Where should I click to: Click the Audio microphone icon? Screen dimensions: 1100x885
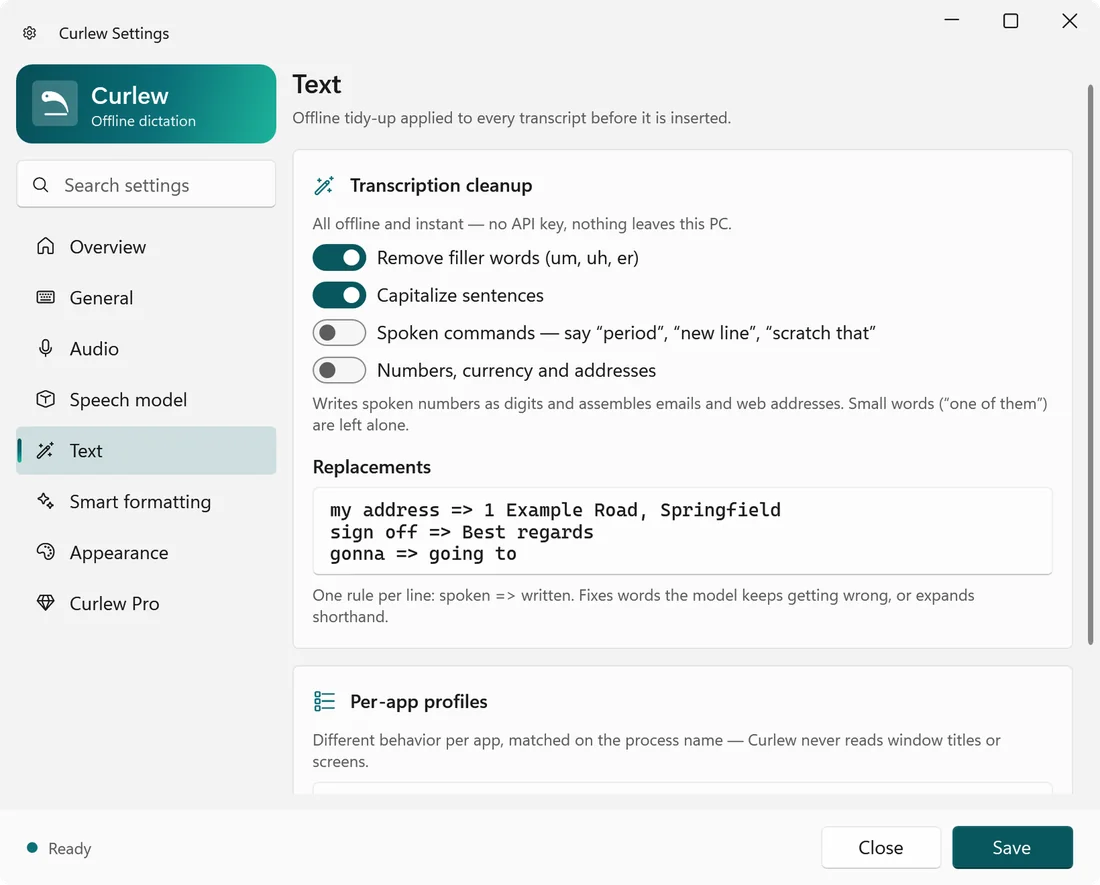click(x=46, y=349)
